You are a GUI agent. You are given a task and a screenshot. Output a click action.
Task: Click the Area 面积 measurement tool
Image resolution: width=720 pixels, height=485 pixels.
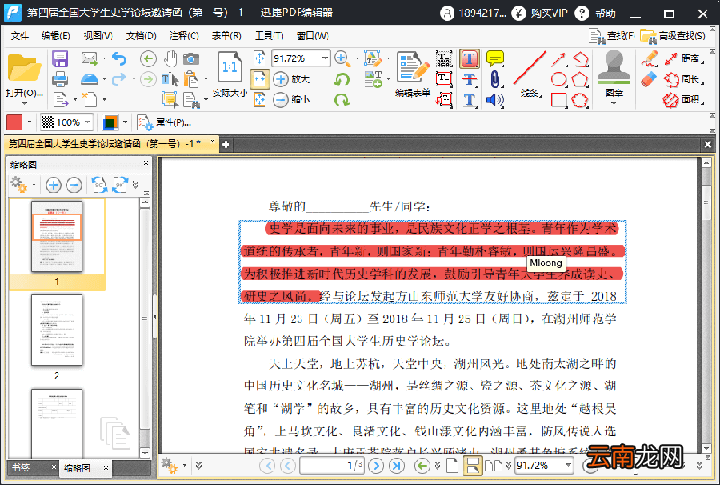[x=683, y=99]
